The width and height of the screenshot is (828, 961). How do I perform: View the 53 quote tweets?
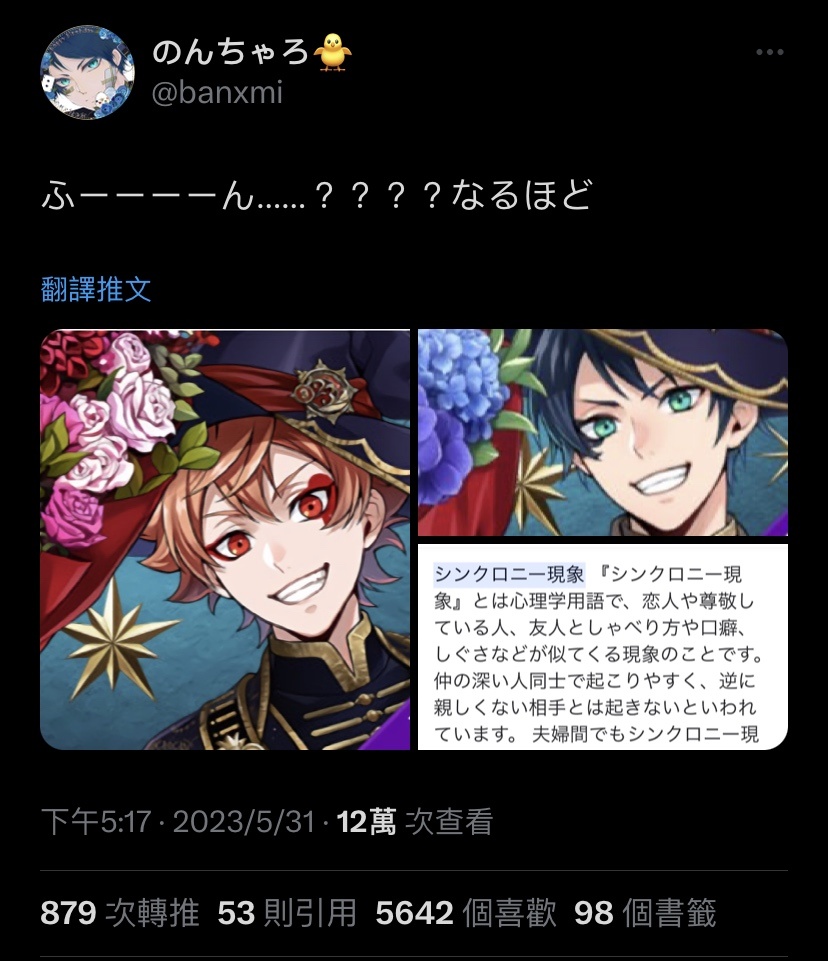[x=287, y=913]
